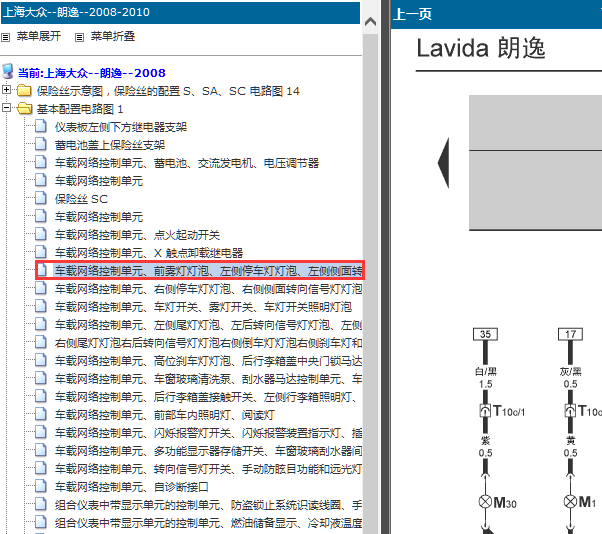Click document icon of 高位刹车灯灯泡 row
This screenshot has width=602, height=534.
coord(41,360)
